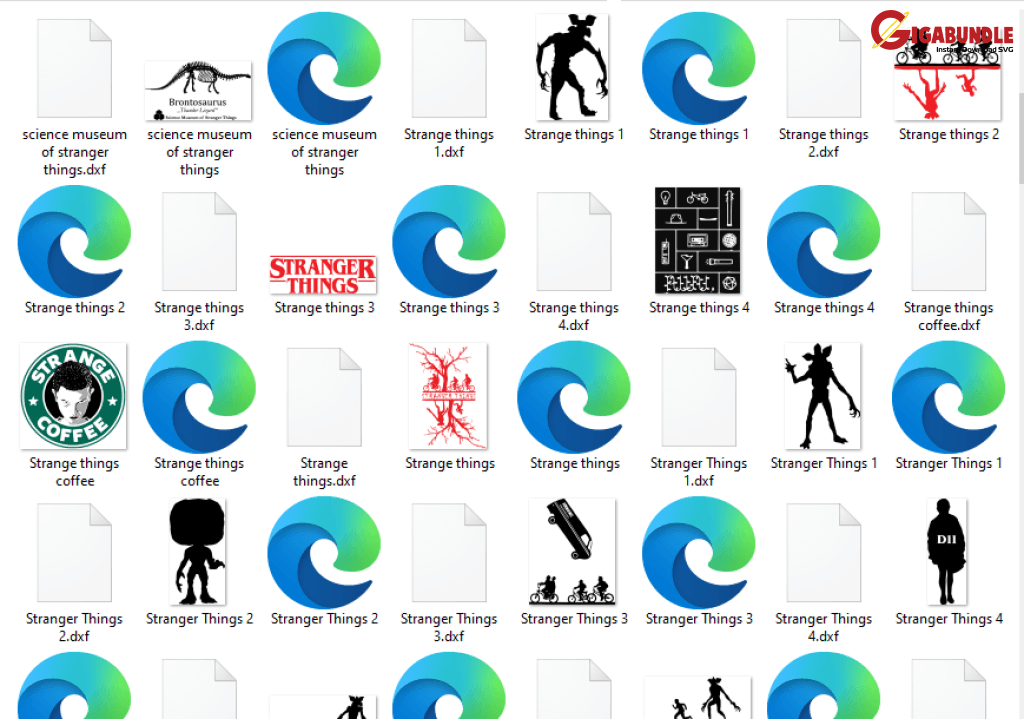Choose the Edge icon file Stranger Things 3
This screenshot has width=1024, height=719.
click(x=699, y=552)
